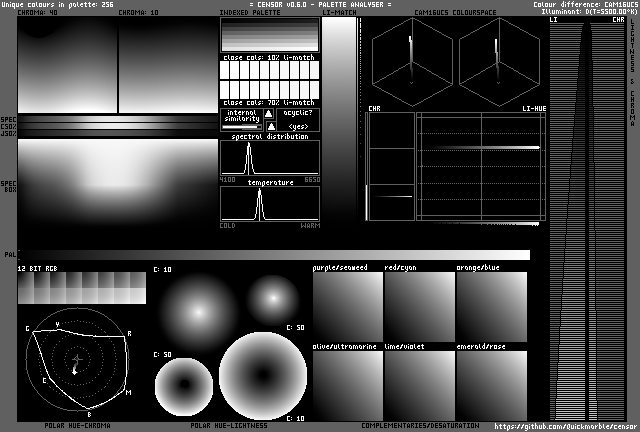
Task: Click the lower internal similarity warning triangle
Action: pos(269,127)
